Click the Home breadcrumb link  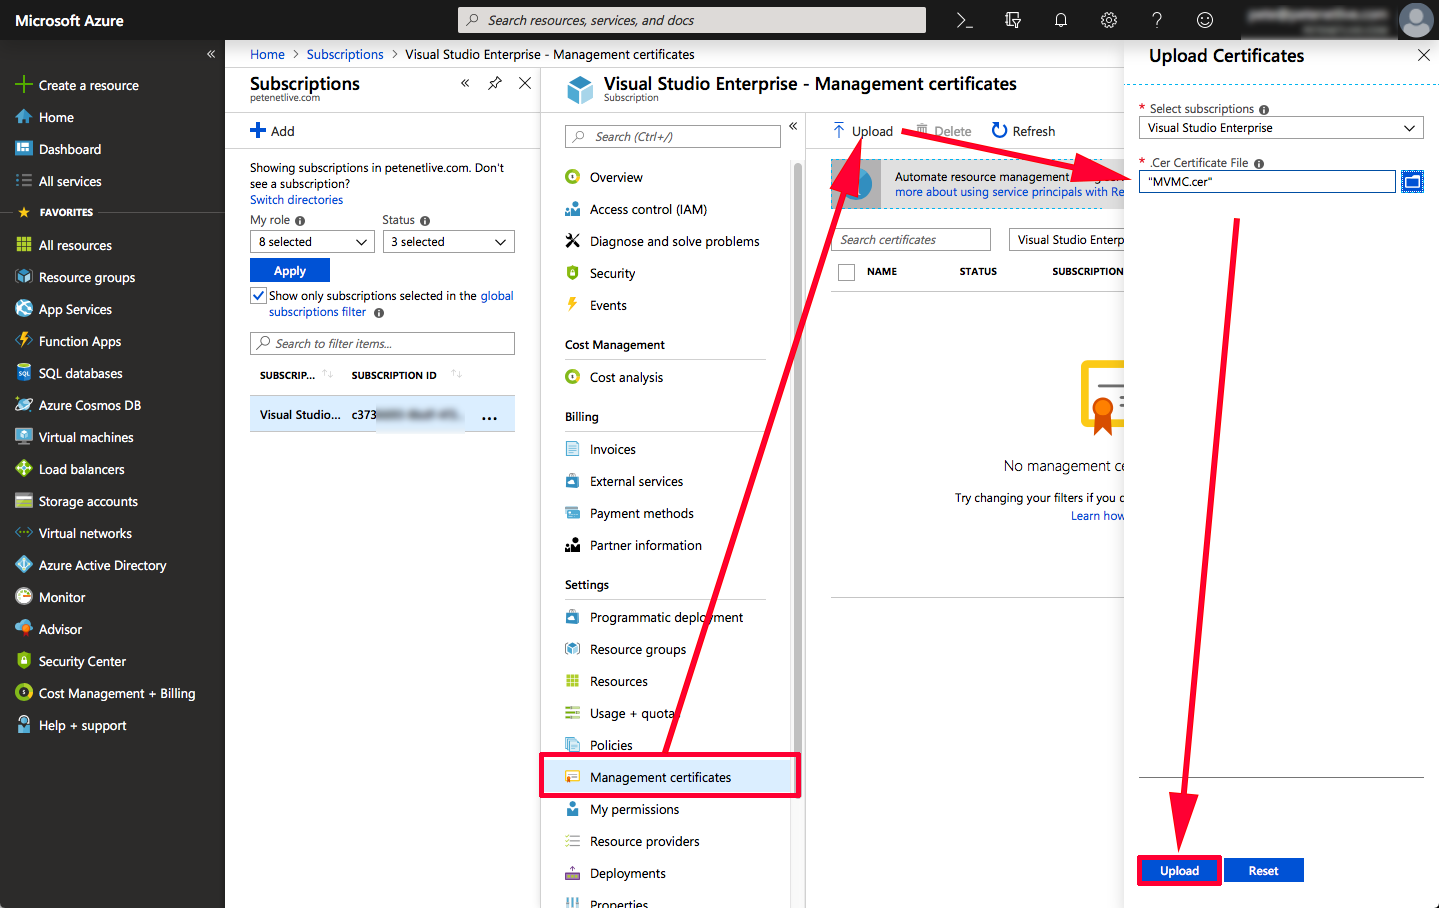[x=267, y=54]
